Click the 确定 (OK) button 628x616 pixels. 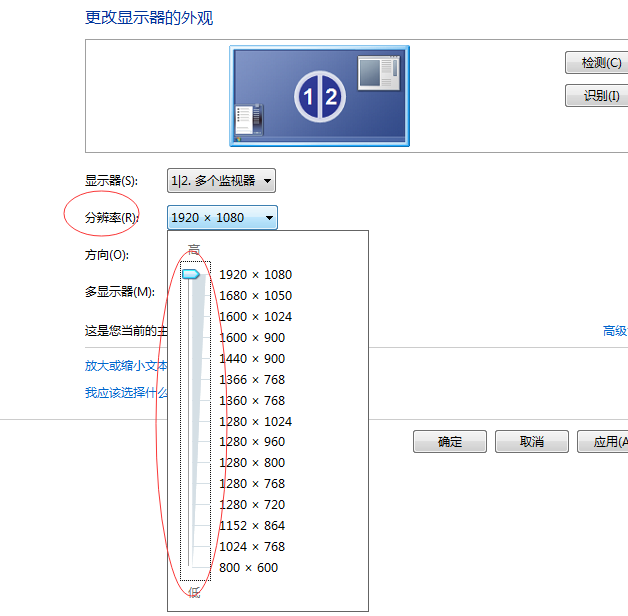(450, 442)
